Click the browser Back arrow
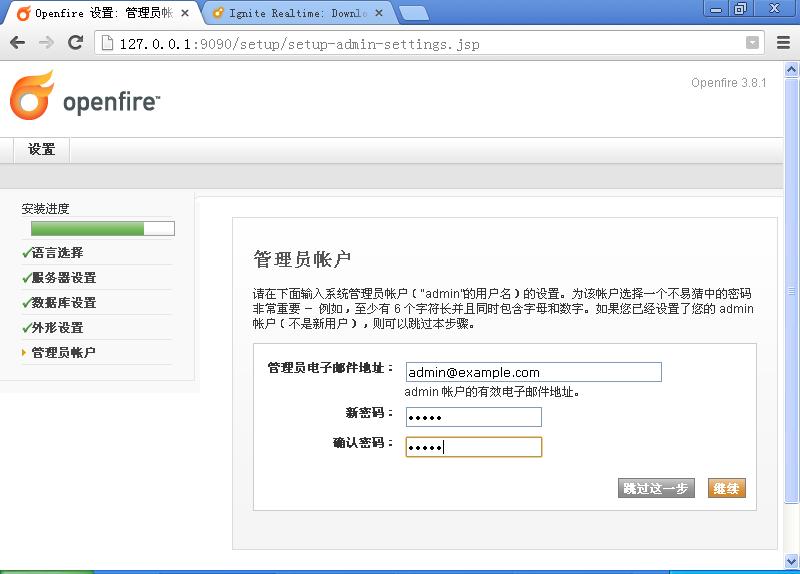This screenshot has width=800, height=574. [18, 43]
